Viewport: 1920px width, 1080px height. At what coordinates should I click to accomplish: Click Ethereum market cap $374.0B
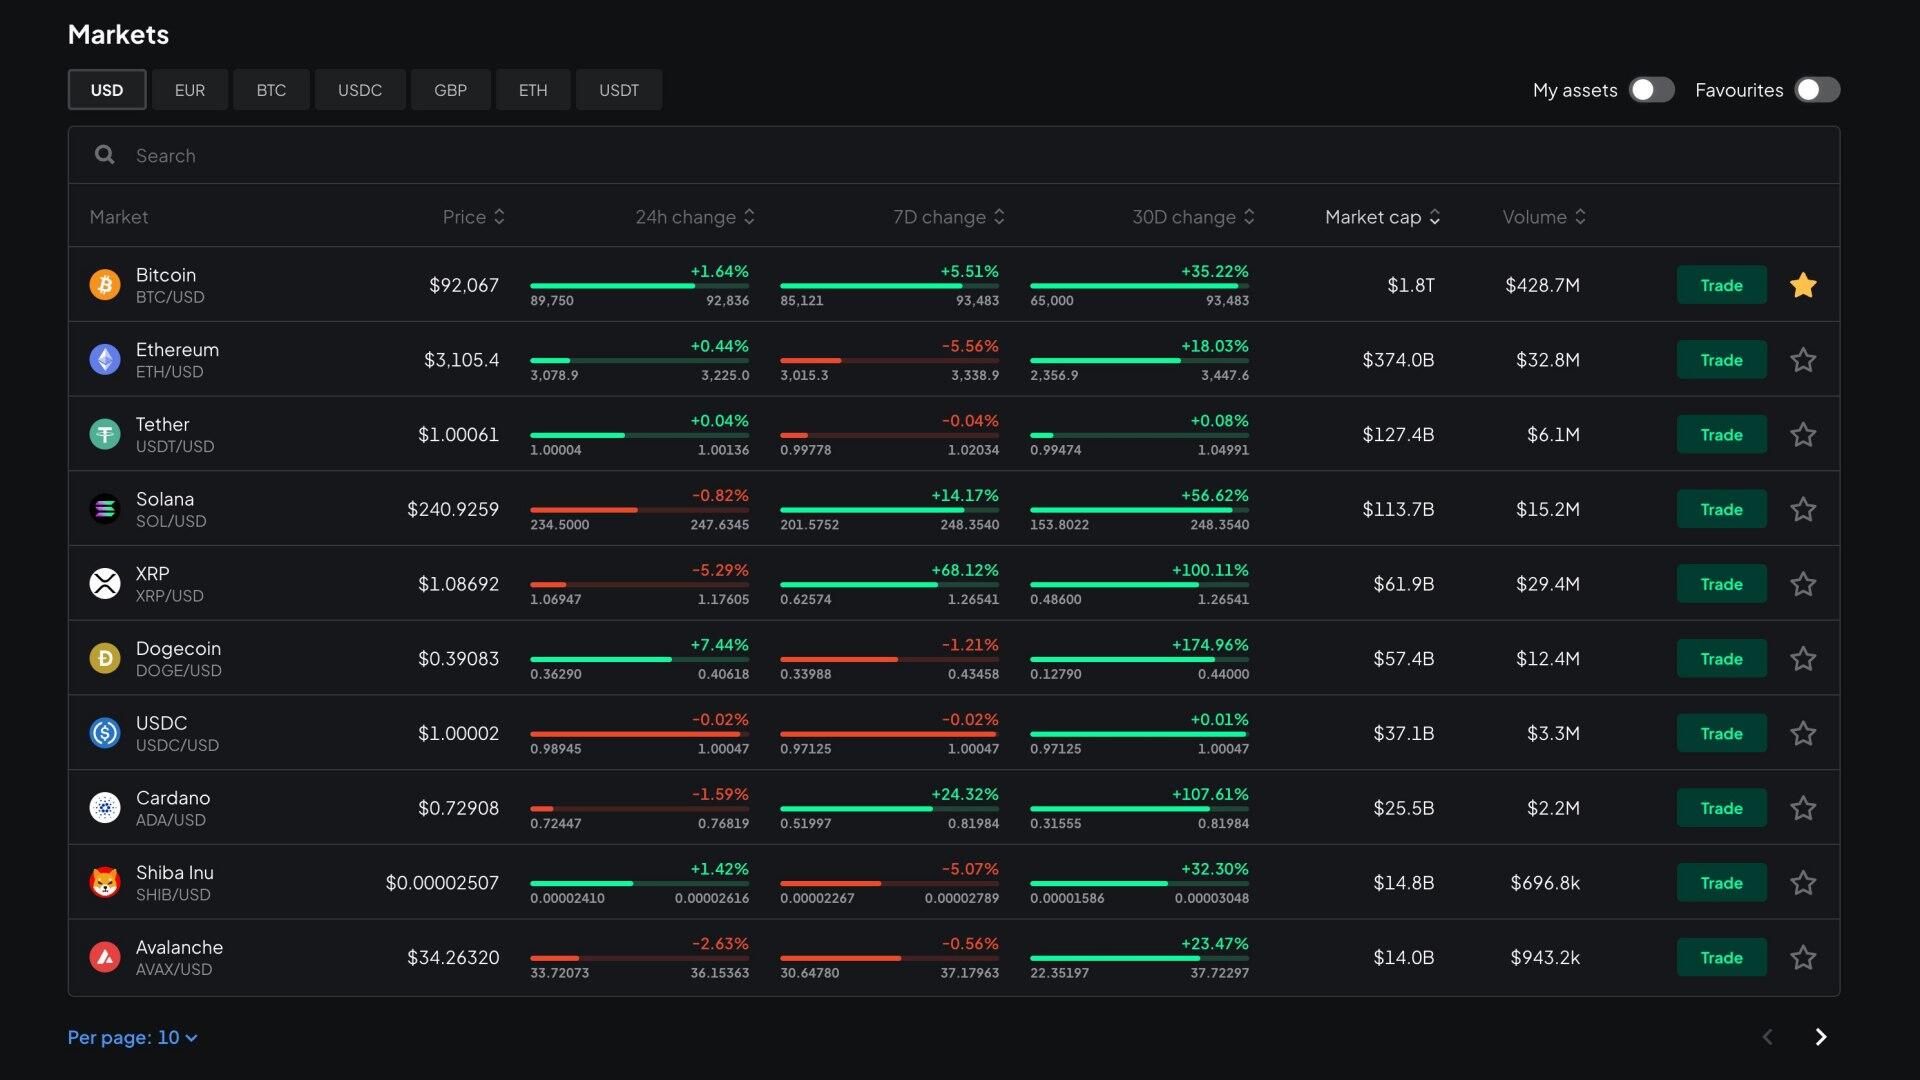[x=1398, y=360]
